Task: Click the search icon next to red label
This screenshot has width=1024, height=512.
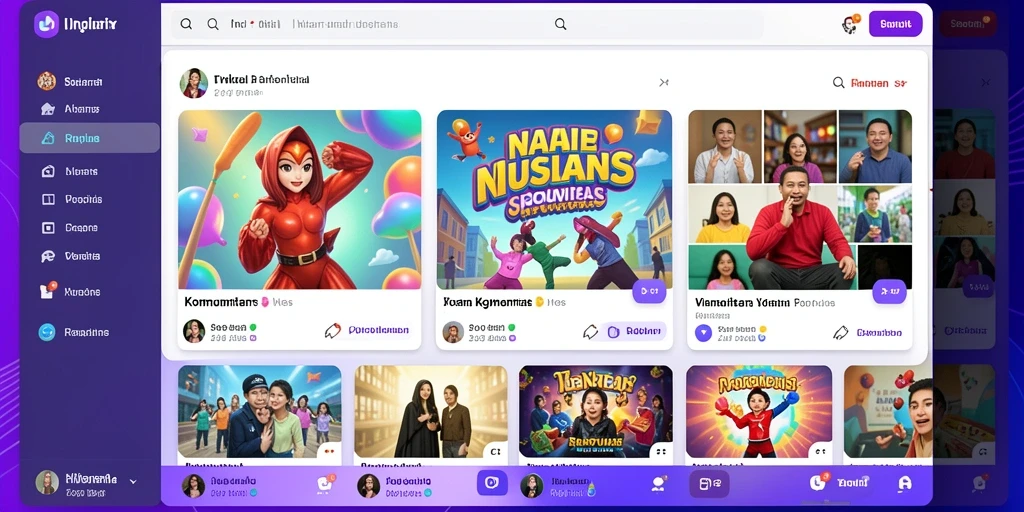Action: pyautogui.click(x=839, y=83)
